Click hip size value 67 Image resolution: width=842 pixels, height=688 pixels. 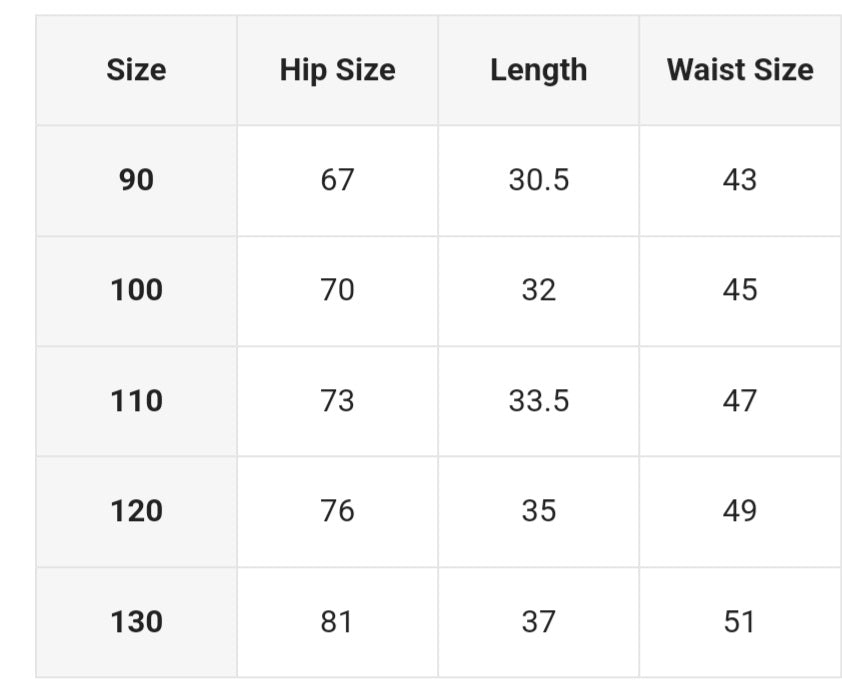[x=337, y=180]
